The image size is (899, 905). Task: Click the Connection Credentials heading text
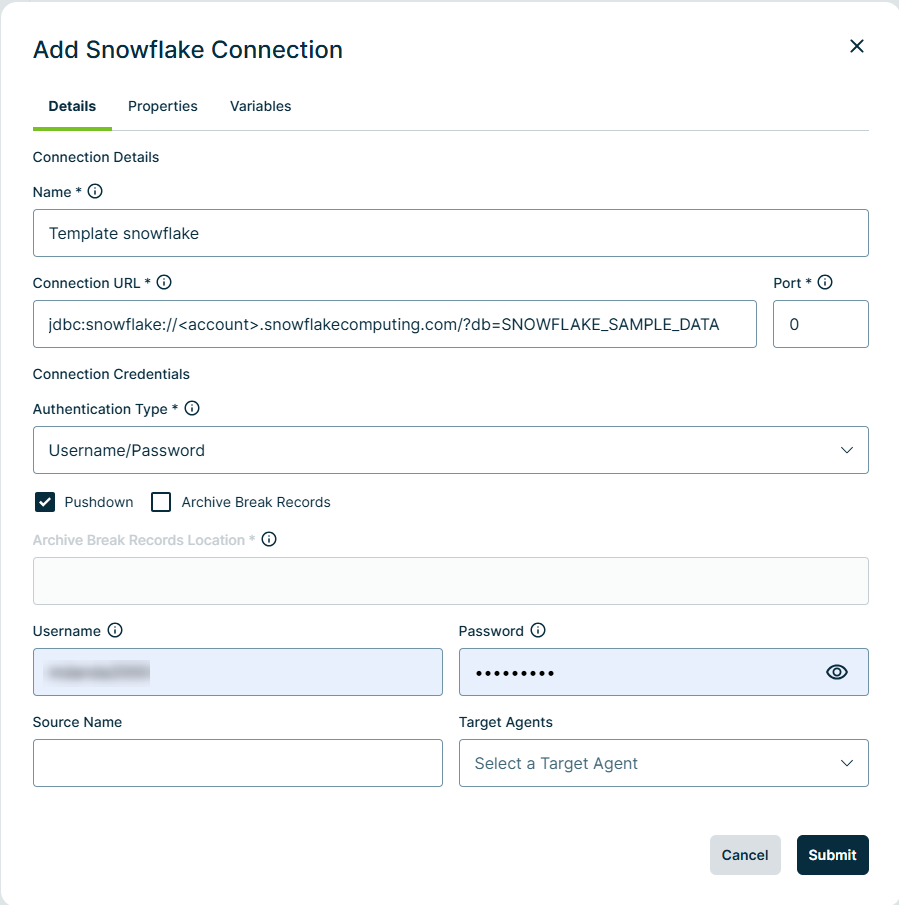pos(111,374)
